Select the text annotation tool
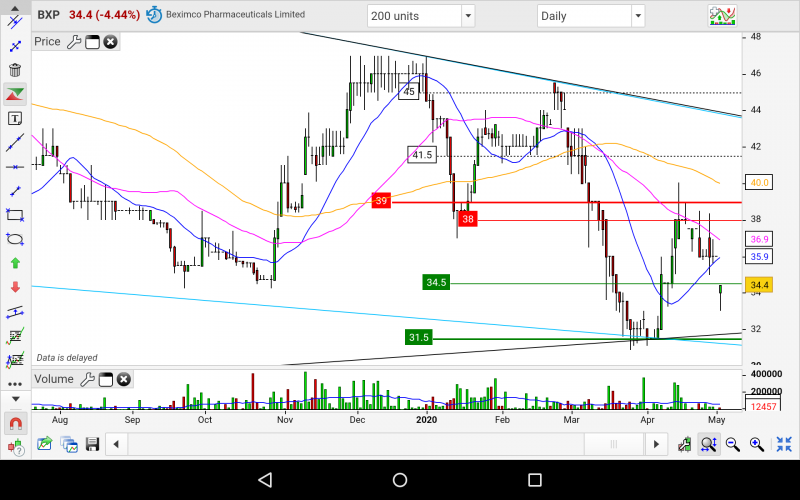This screenshot has height=500, width=800. 15,118
